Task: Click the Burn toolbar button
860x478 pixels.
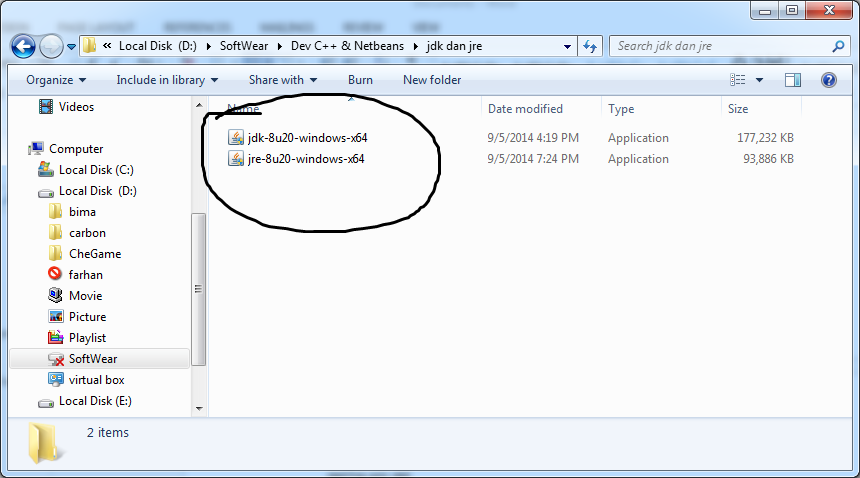Action: [360, 80]
